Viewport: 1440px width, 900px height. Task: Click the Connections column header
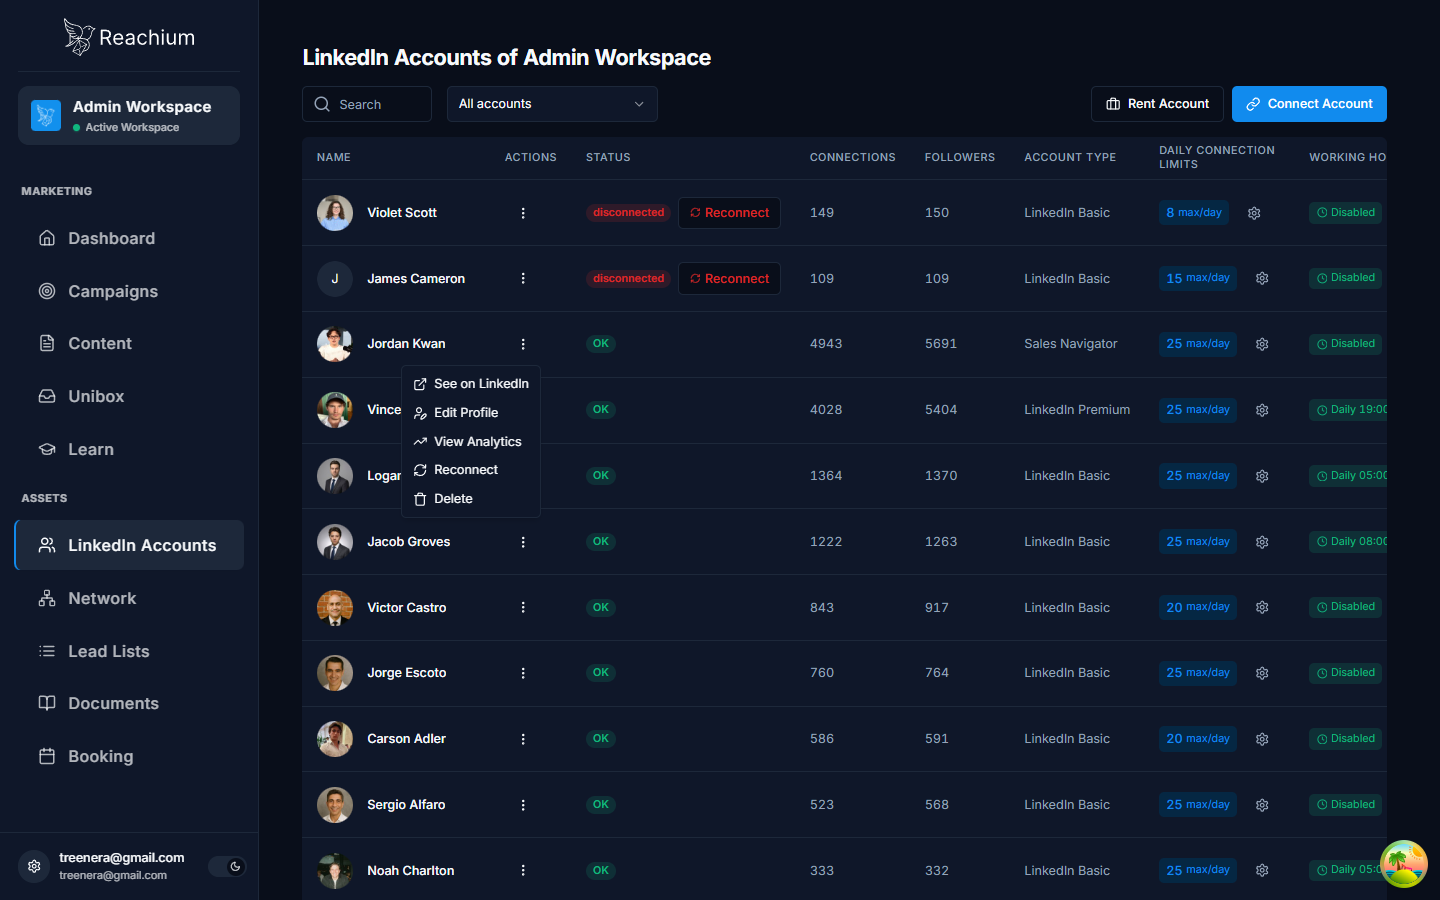click(x=853, y=157)
